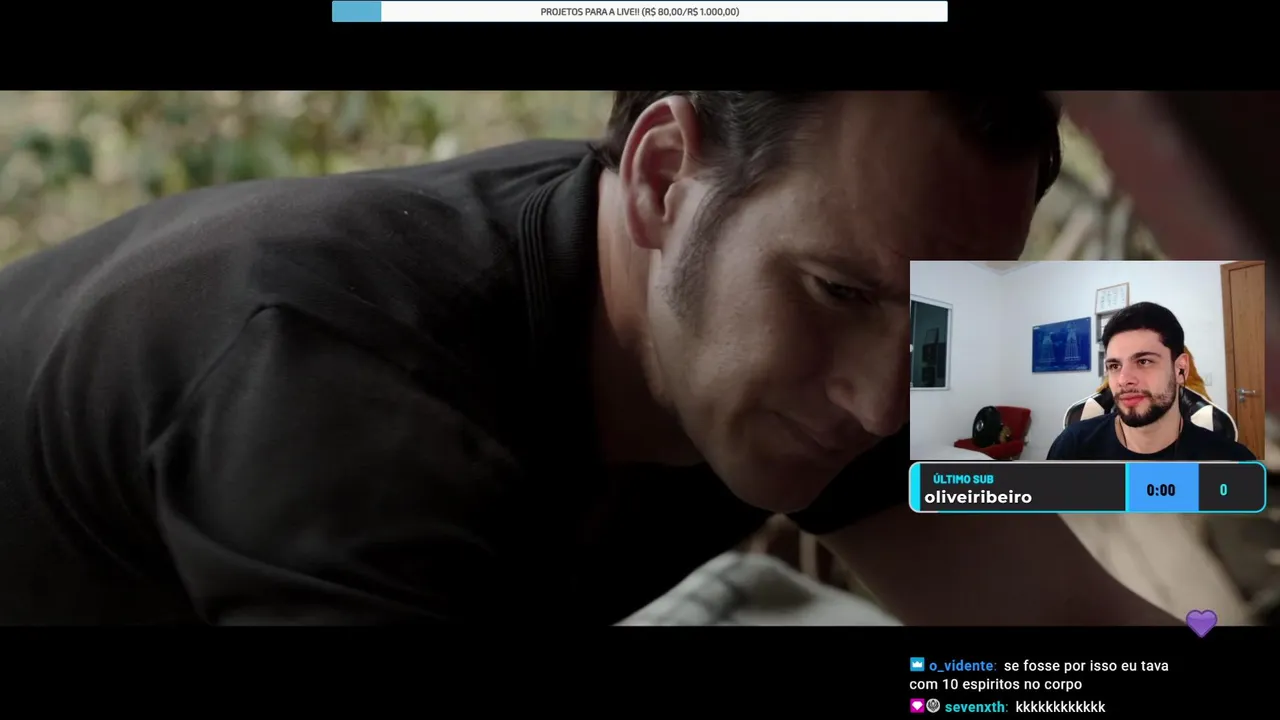Click the main movie video frame
The height and width of the screenshot is (720, 1280).
tap(640, 358)
